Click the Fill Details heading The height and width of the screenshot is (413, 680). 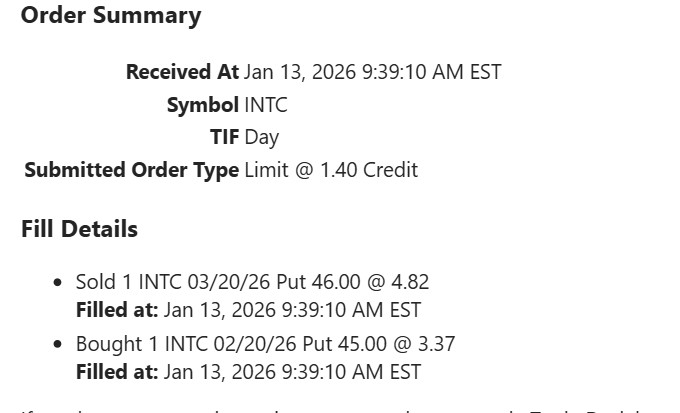(80, 229)
